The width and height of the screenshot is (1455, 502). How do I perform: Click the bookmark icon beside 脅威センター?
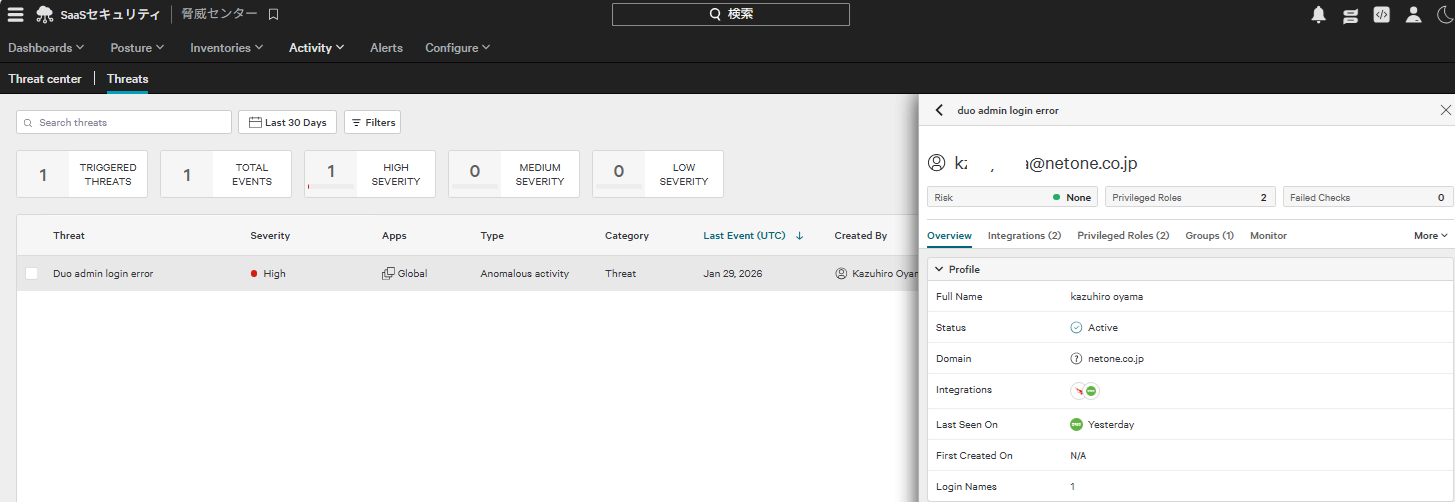[x=273, y=14]
